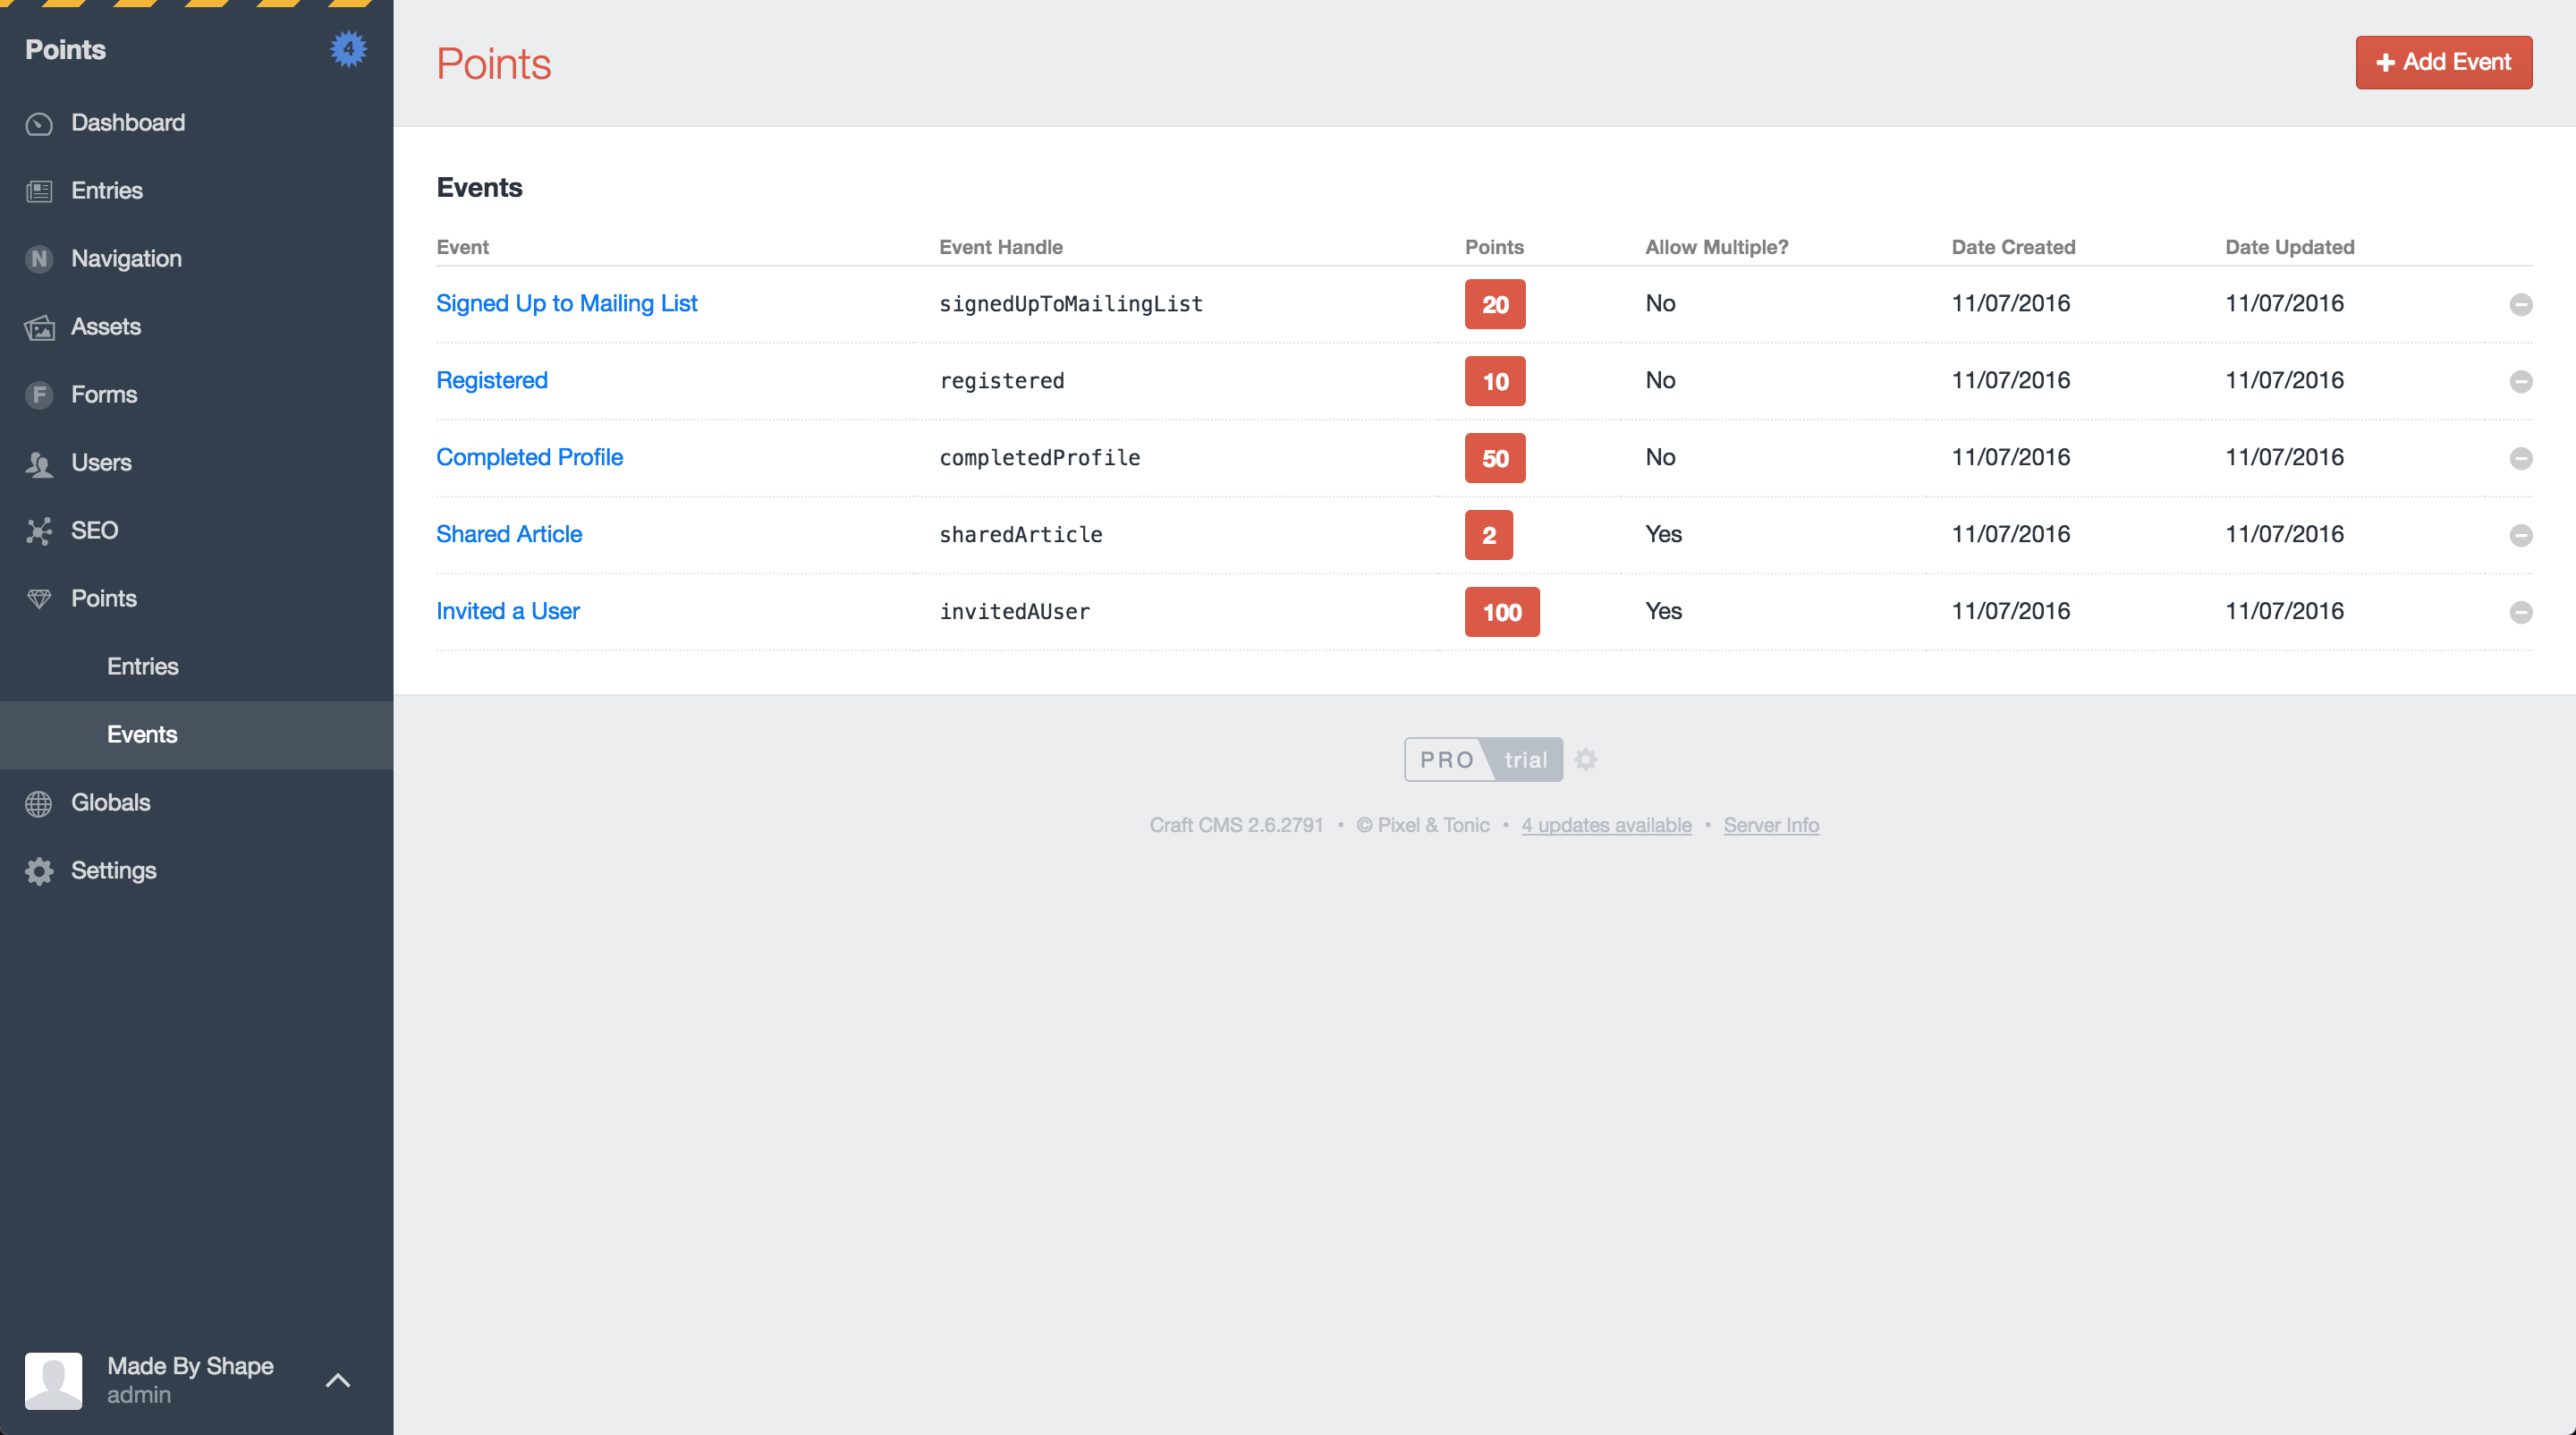
Task: Click the Add Event button
Action: 2444,62
